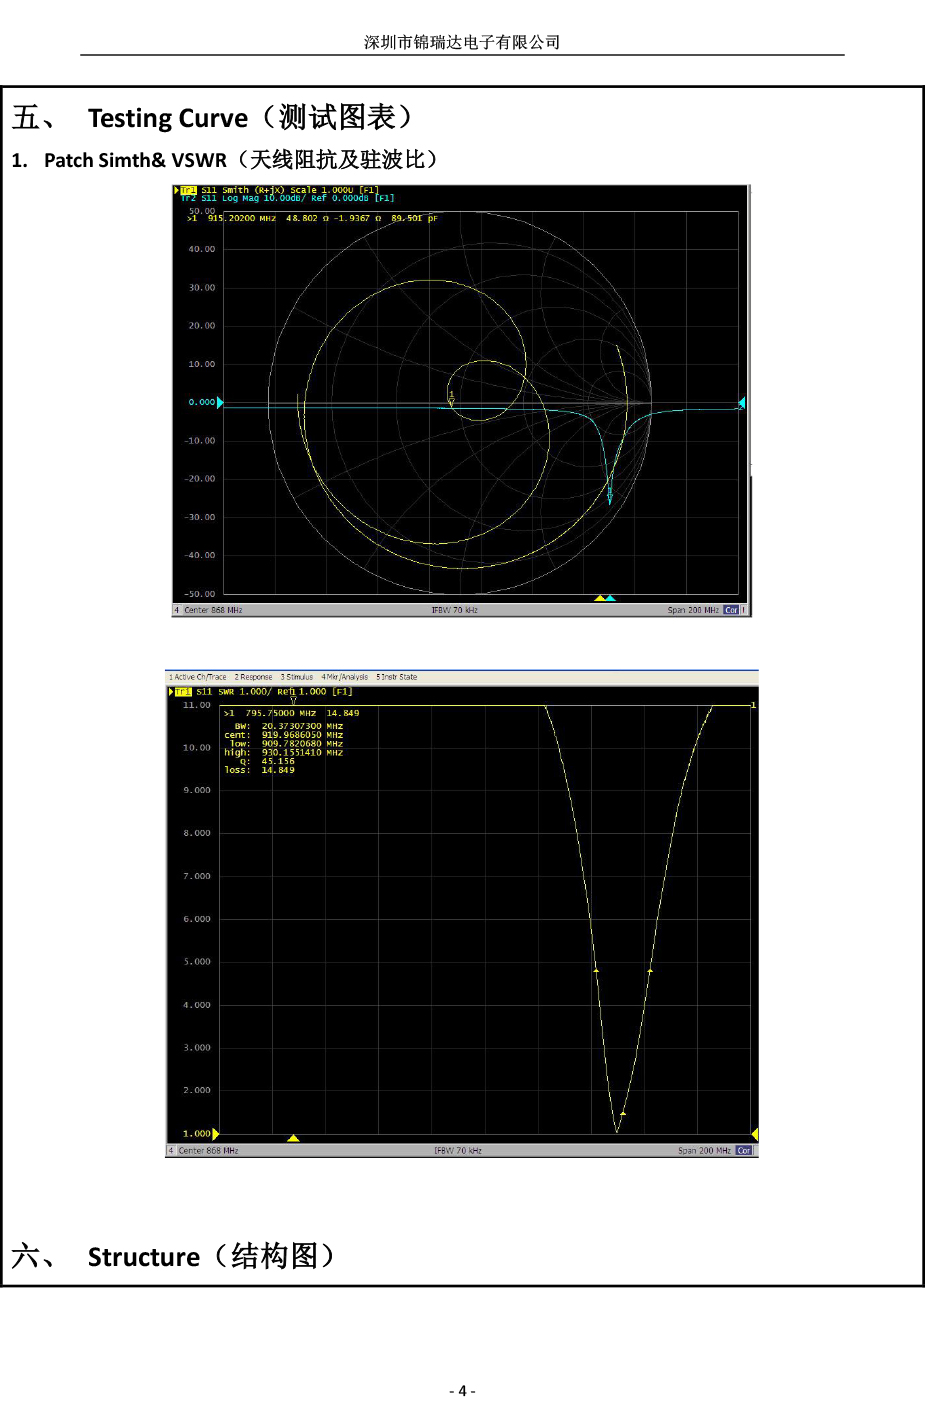Image resolution: width=925 pixels, height=1404 pixels.
Task: Open the Active Ch/Trace menu
Action: pos(198,677)
